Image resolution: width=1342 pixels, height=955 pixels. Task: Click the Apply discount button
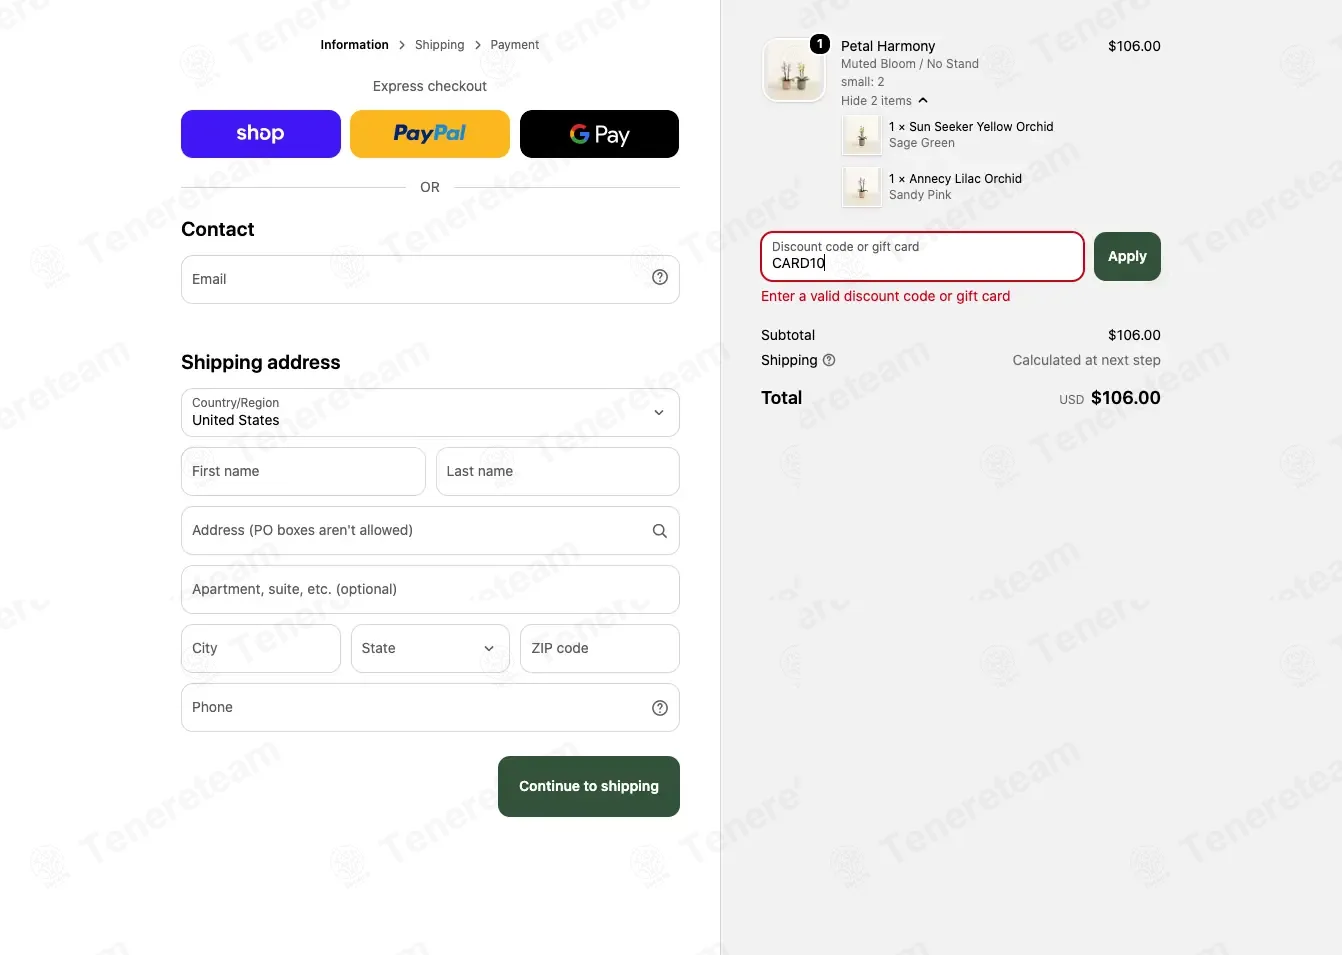pos(1127,256)
